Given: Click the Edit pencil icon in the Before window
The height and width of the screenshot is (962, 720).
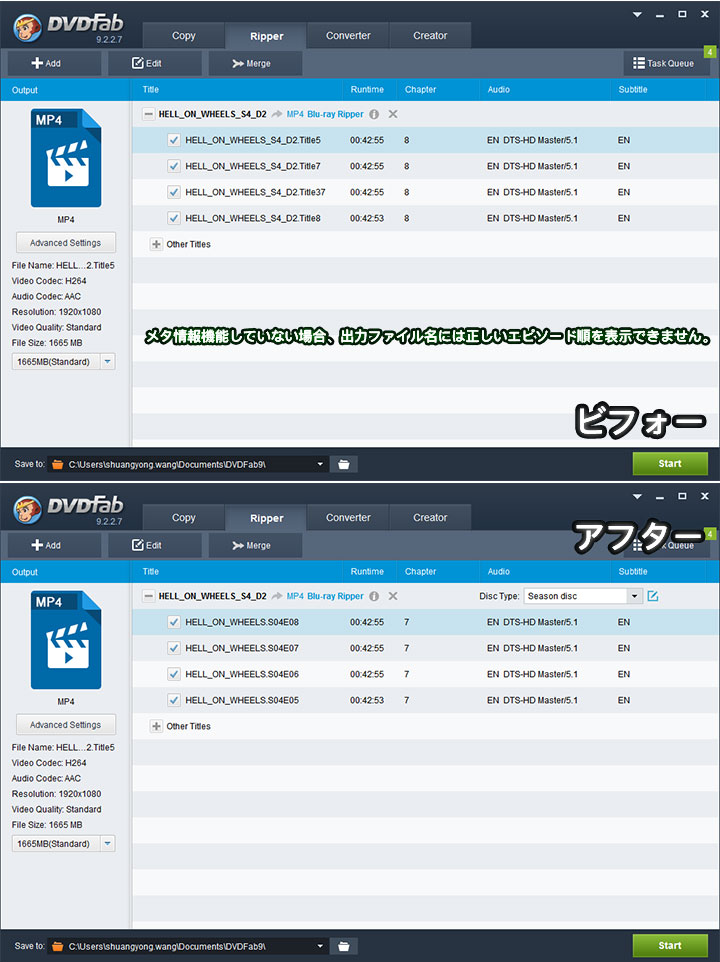Looking at the screenshot, I should coord(137,63).
